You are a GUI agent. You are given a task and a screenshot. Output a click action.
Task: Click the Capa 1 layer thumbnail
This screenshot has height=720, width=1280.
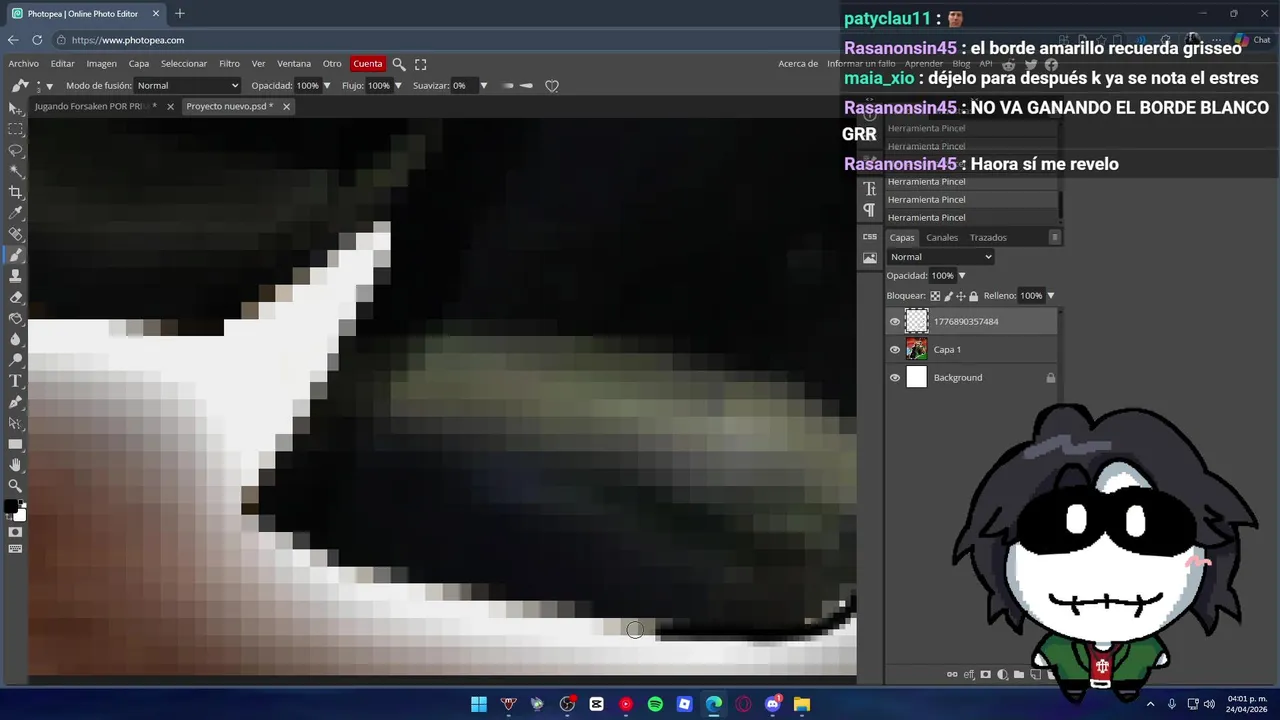click(x=916, y=350)
